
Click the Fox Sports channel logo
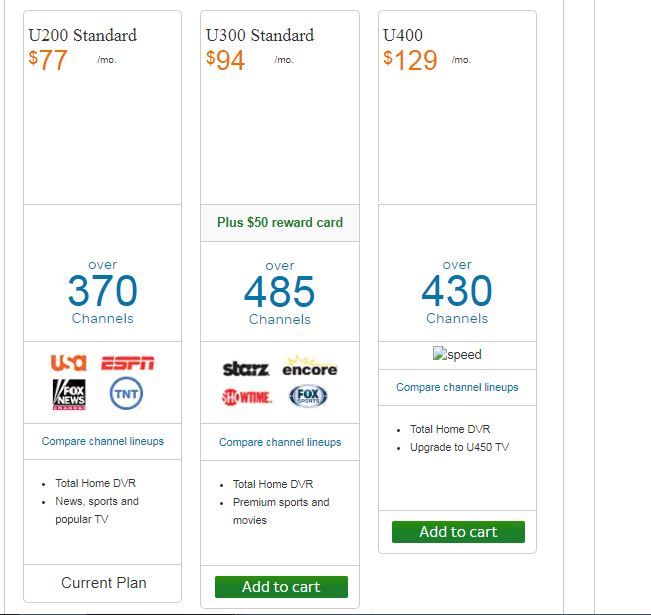point(308,397)
